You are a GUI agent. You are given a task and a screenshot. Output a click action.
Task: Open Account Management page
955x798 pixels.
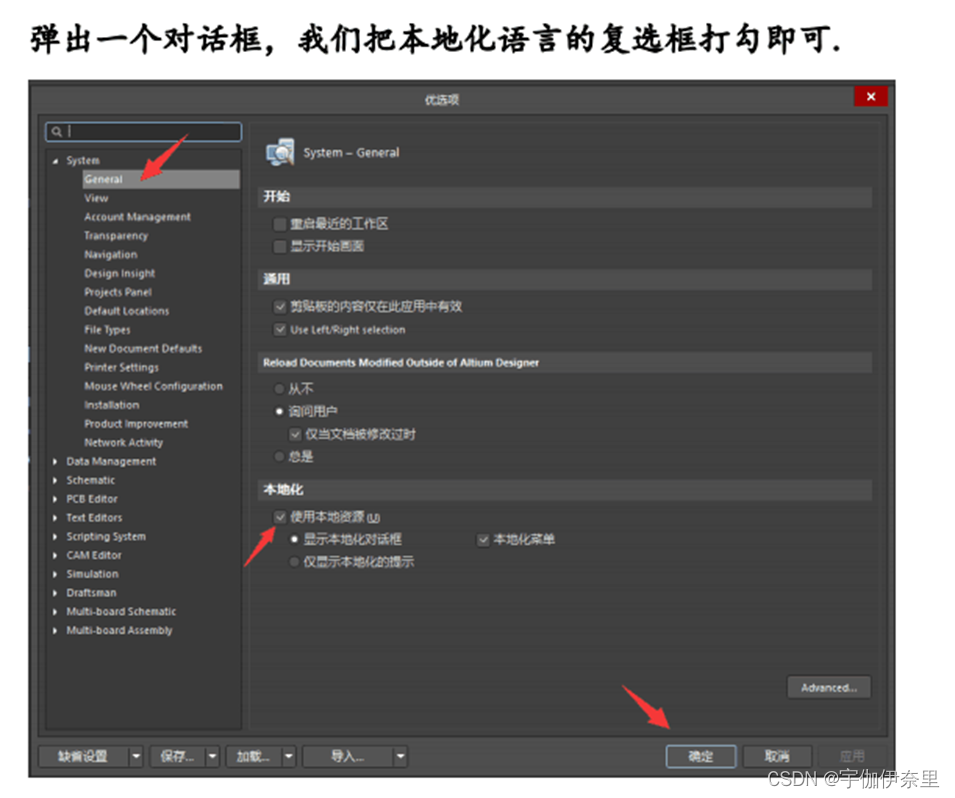tap(138, 217)
